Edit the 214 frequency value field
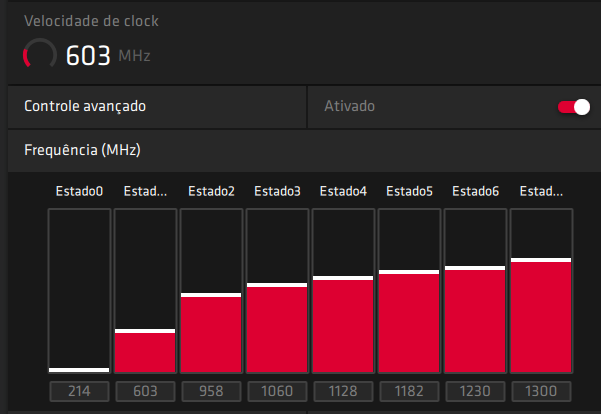601x414 pixels. click(x=79, y=391)
